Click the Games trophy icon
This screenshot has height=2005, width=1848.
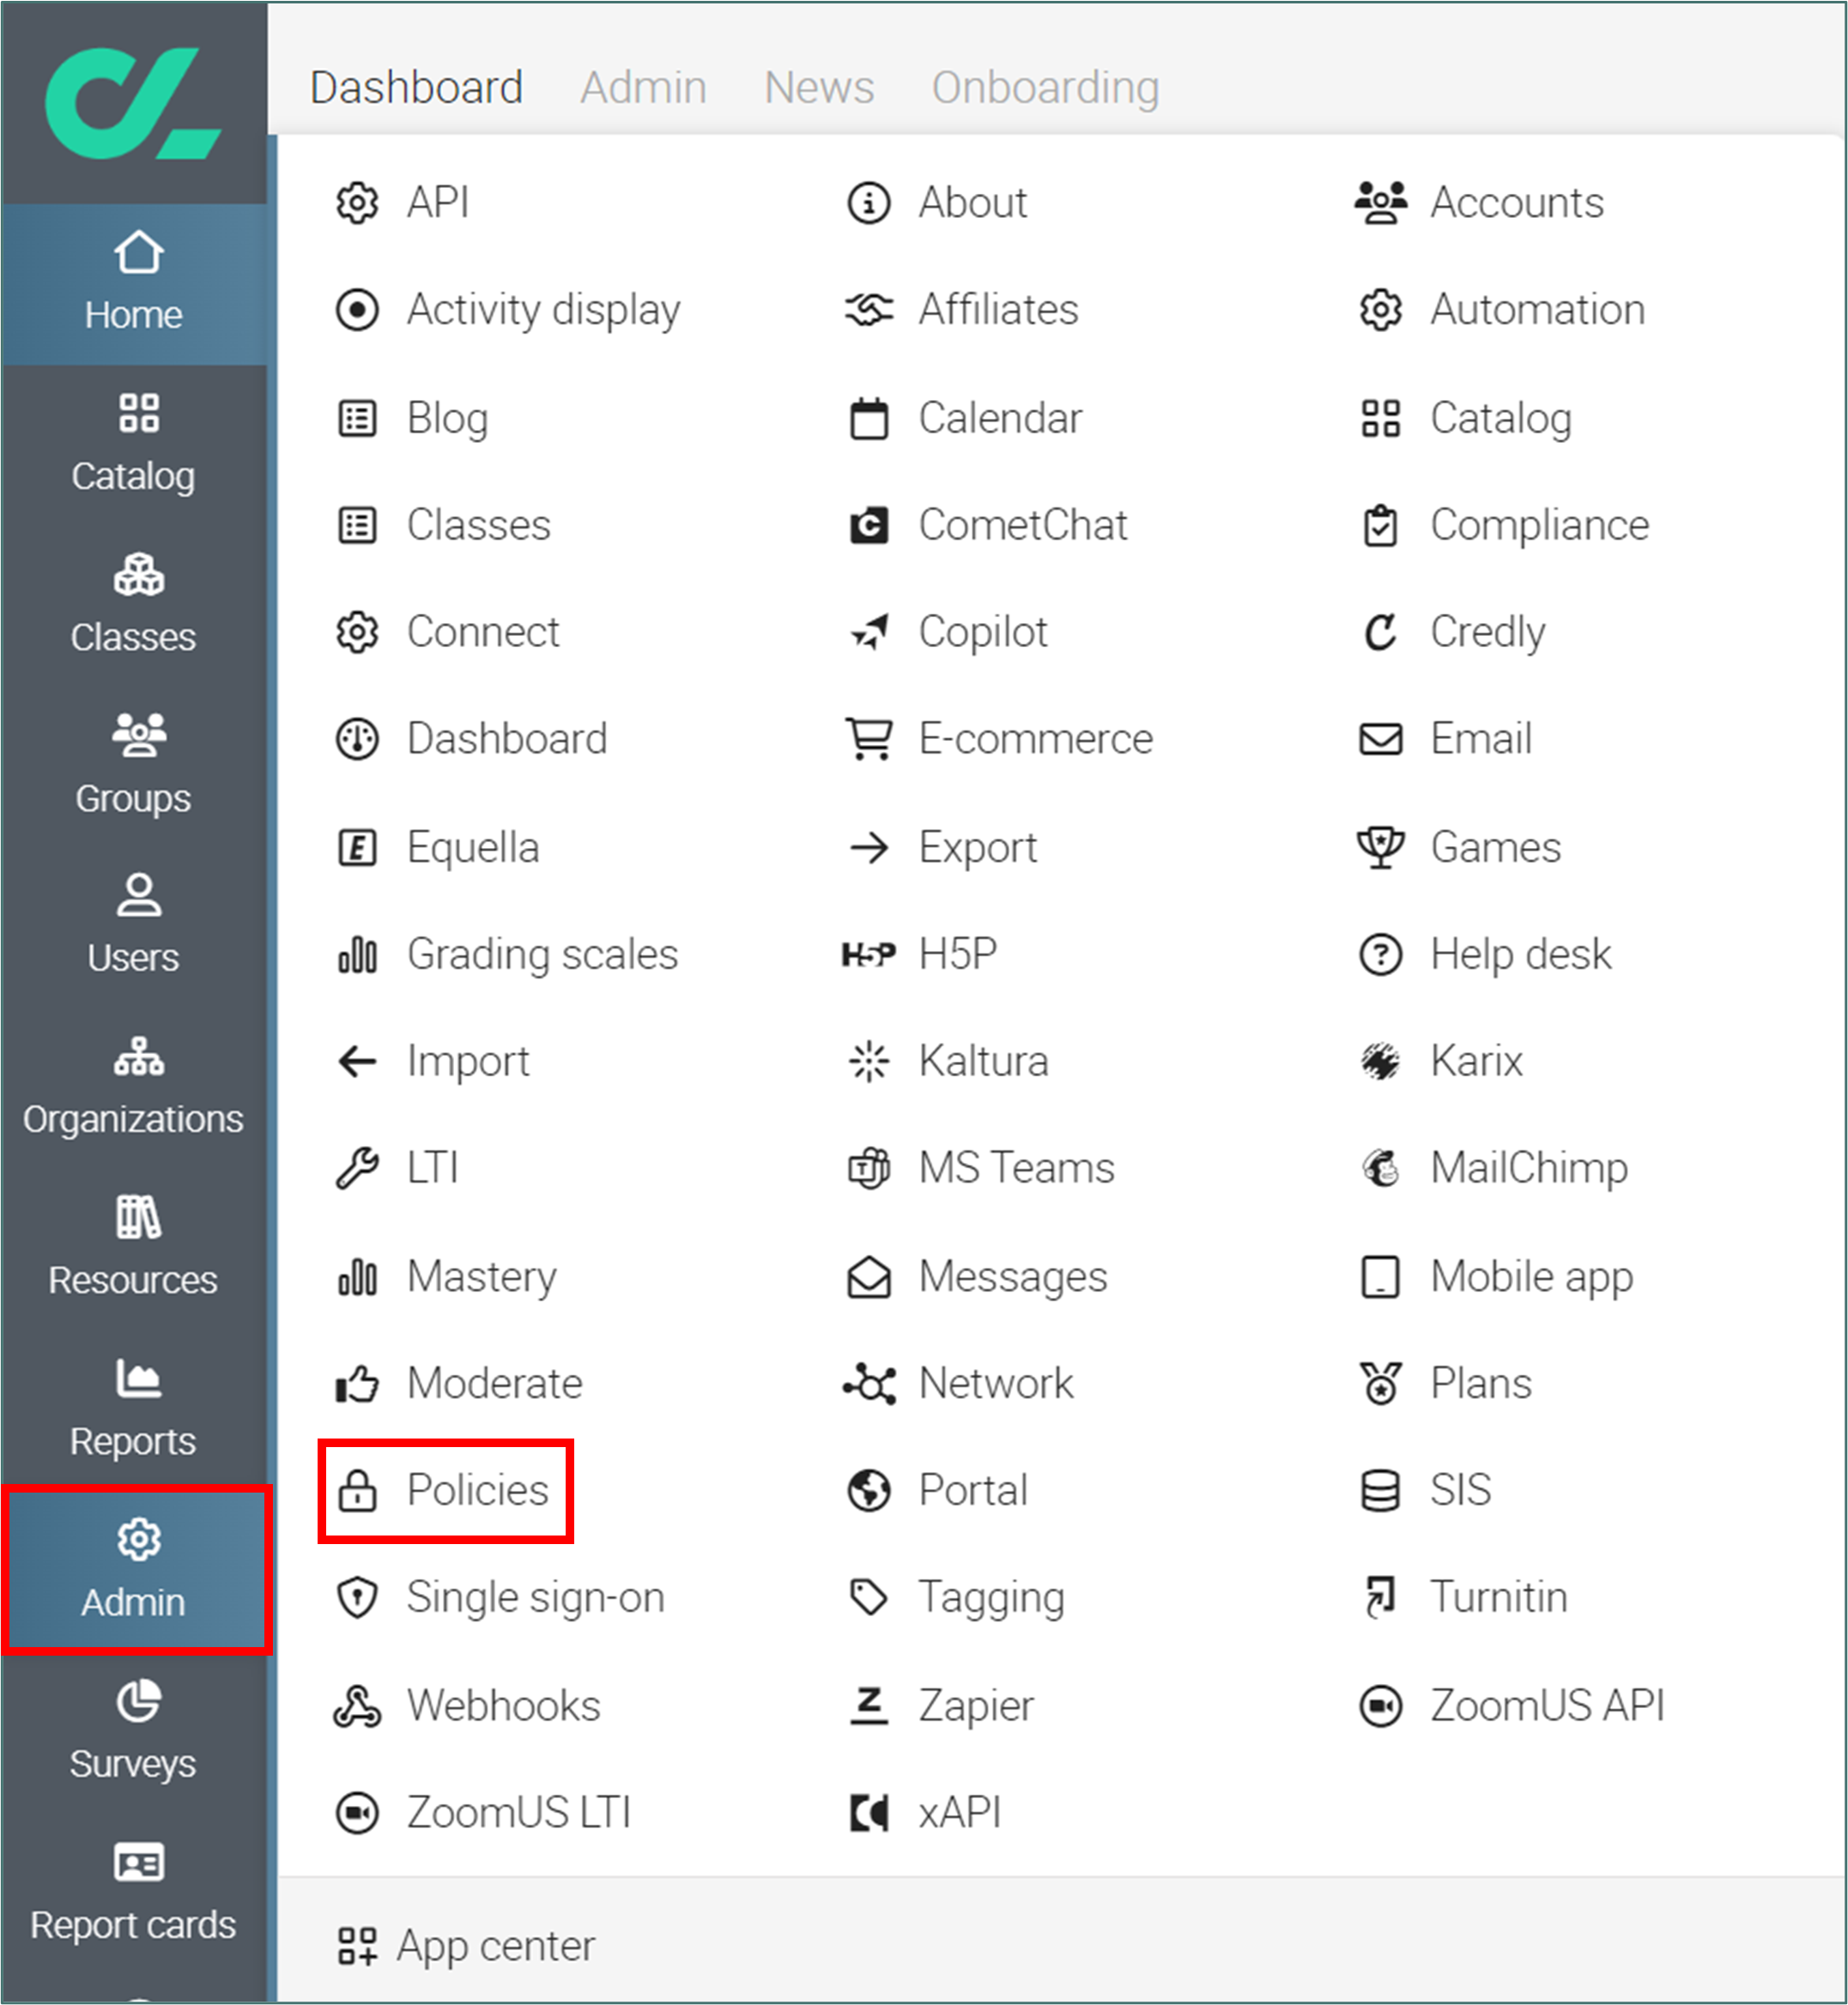[1380, 848]
